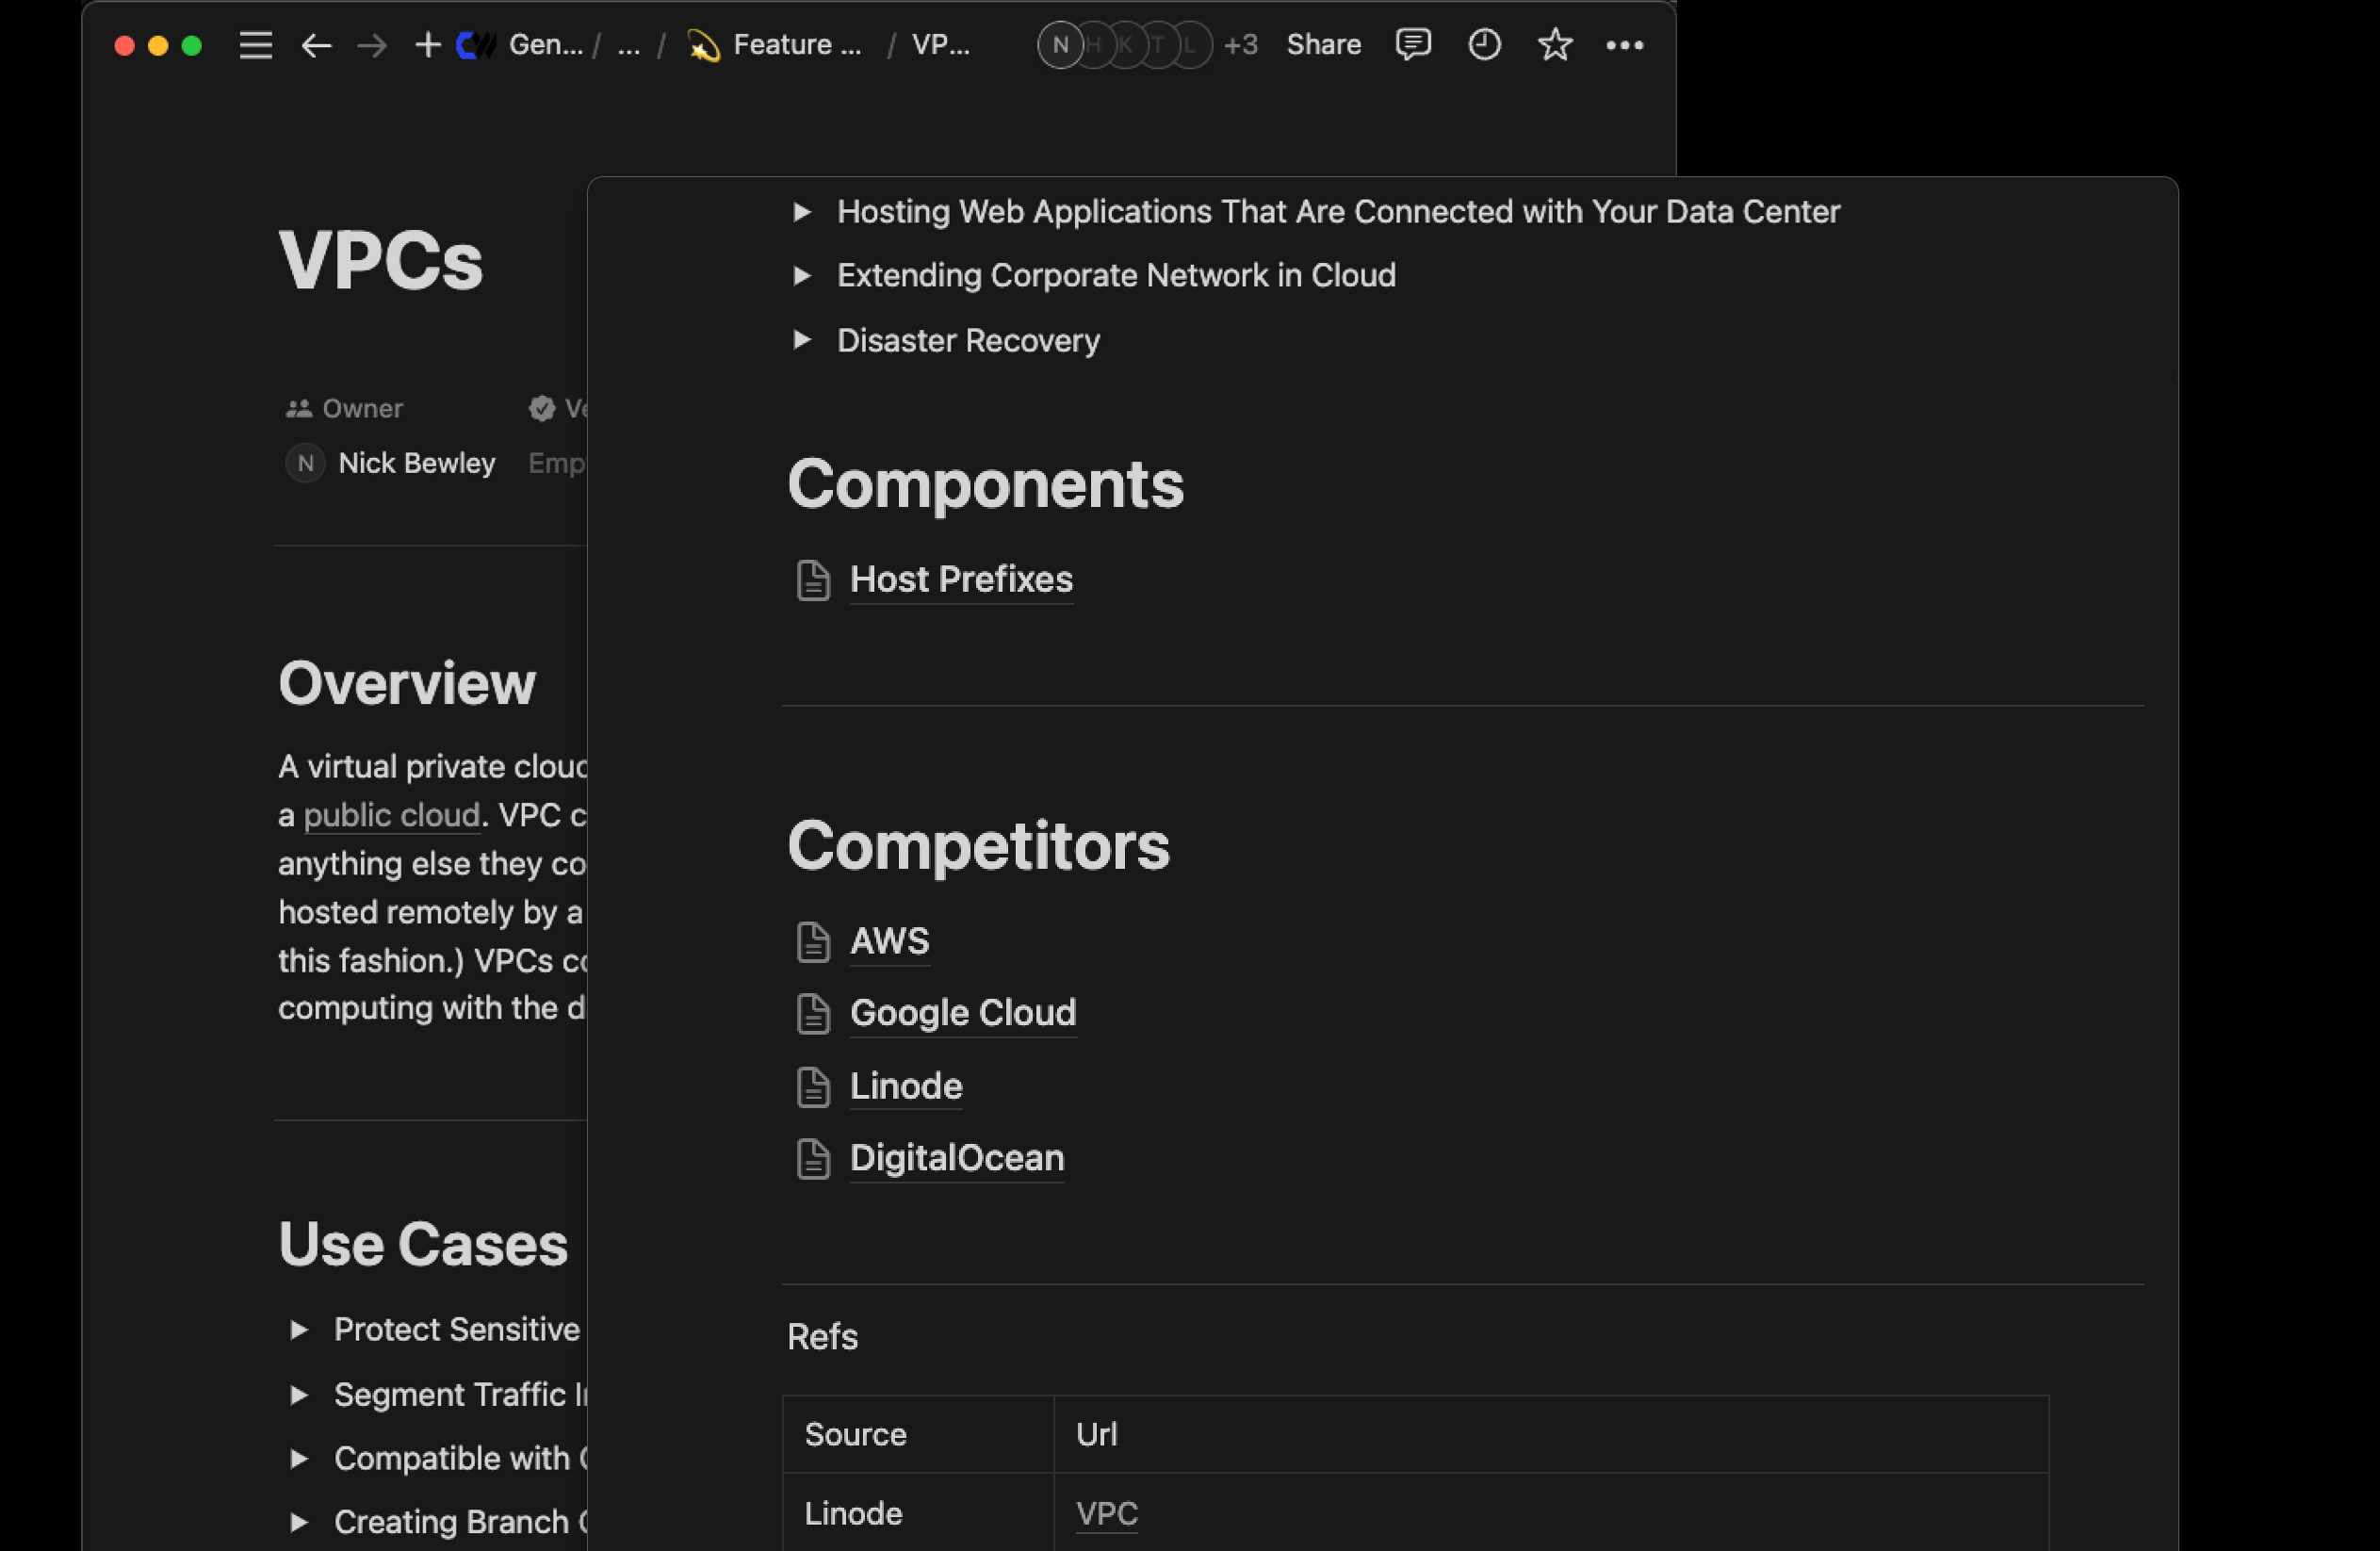Image resolution: width=2380 pixels, height=1551 pixels.
Task: Click the DigitalOcean page icon
Action: click(813, 1160)
